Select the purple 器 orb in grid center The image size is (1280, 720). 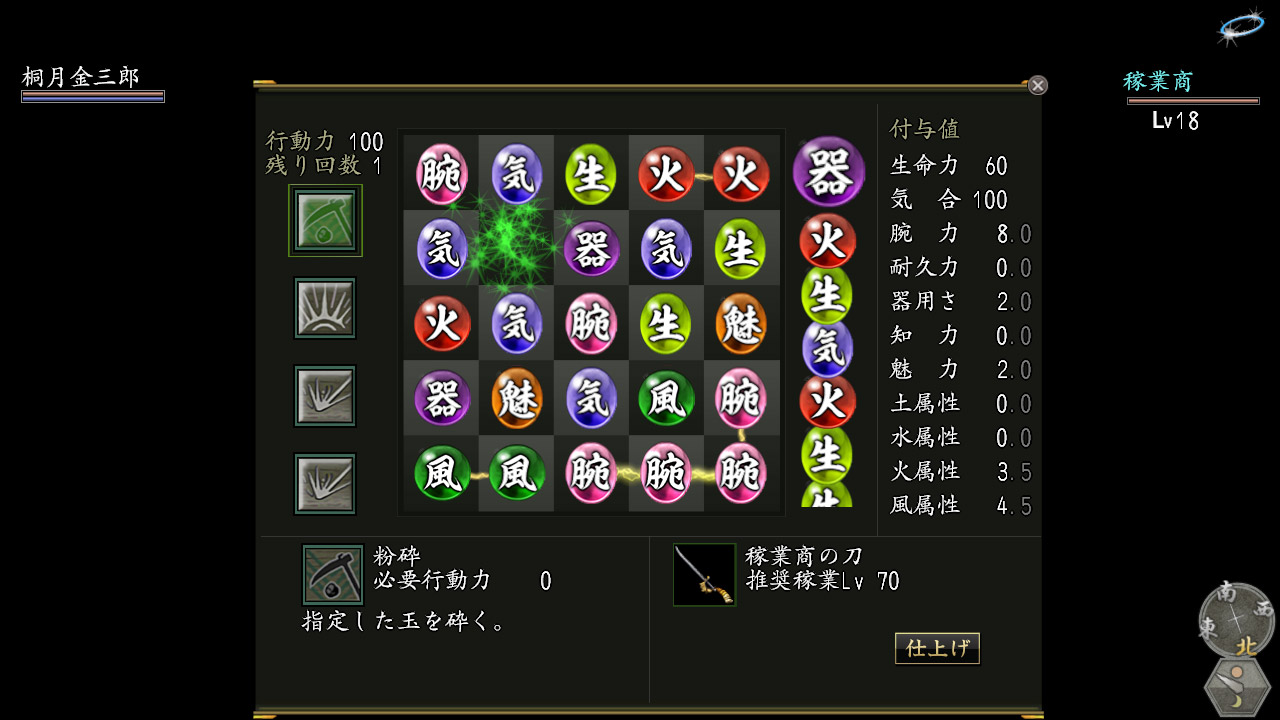[x=591, y=248]
